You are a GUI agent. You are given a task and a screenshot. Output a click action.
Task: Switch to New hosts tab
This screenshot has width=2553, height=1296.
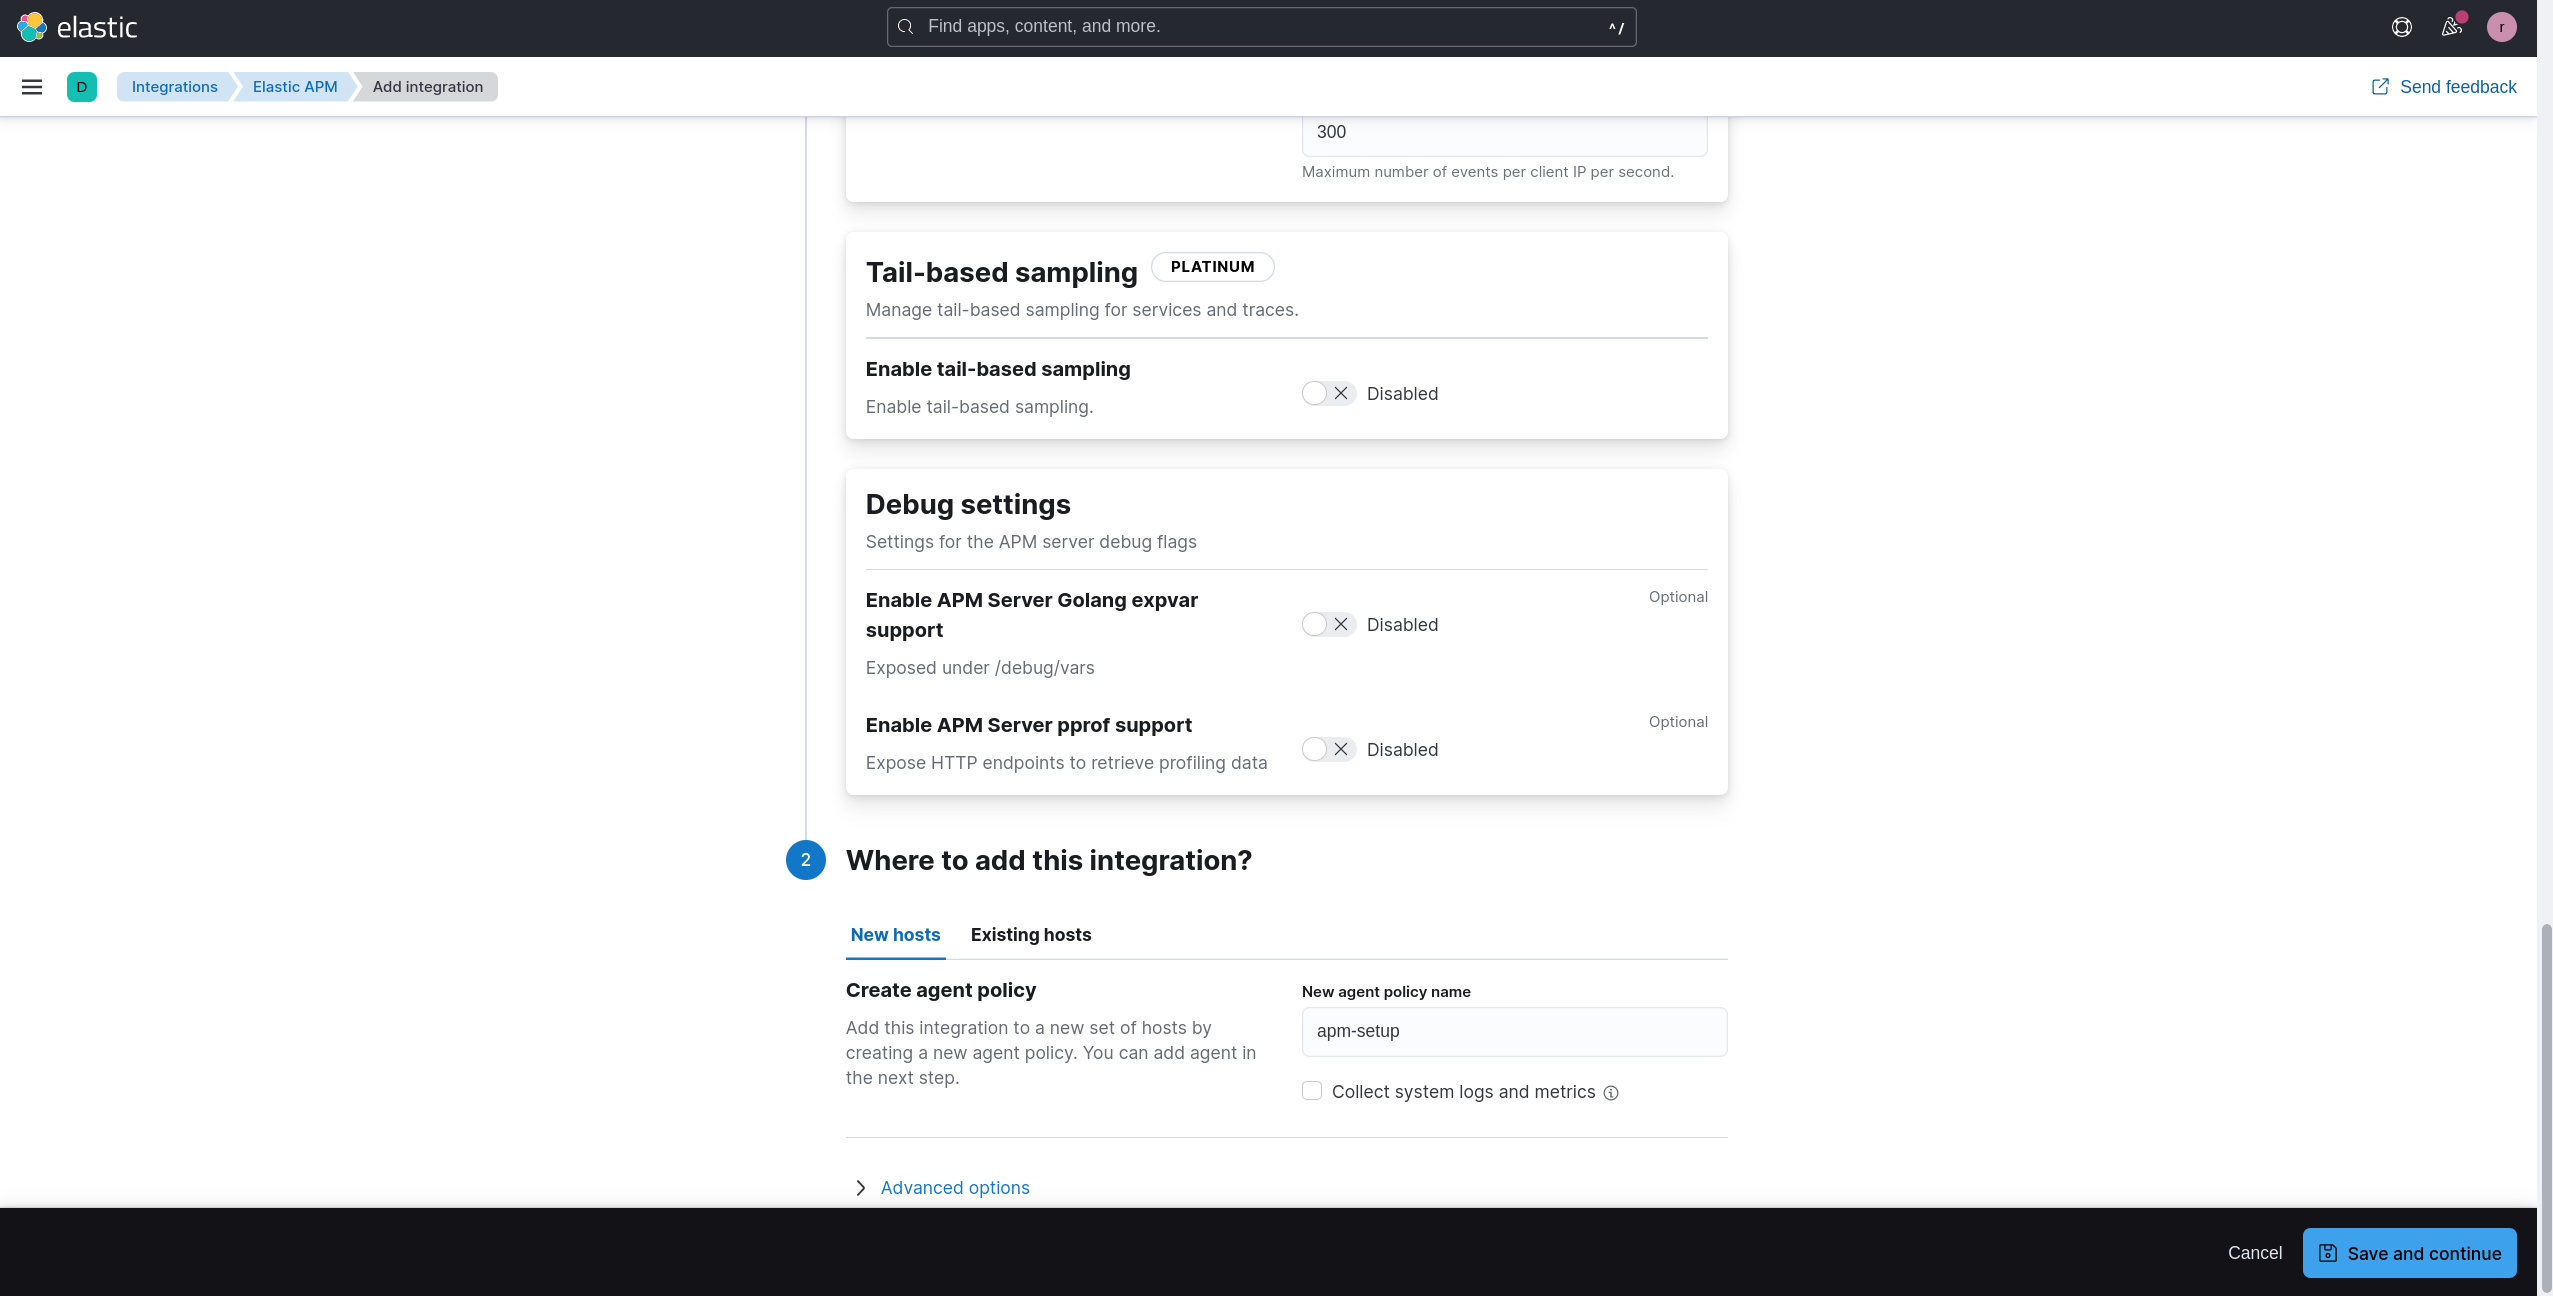pyautogui.click(x=896, y=935)
